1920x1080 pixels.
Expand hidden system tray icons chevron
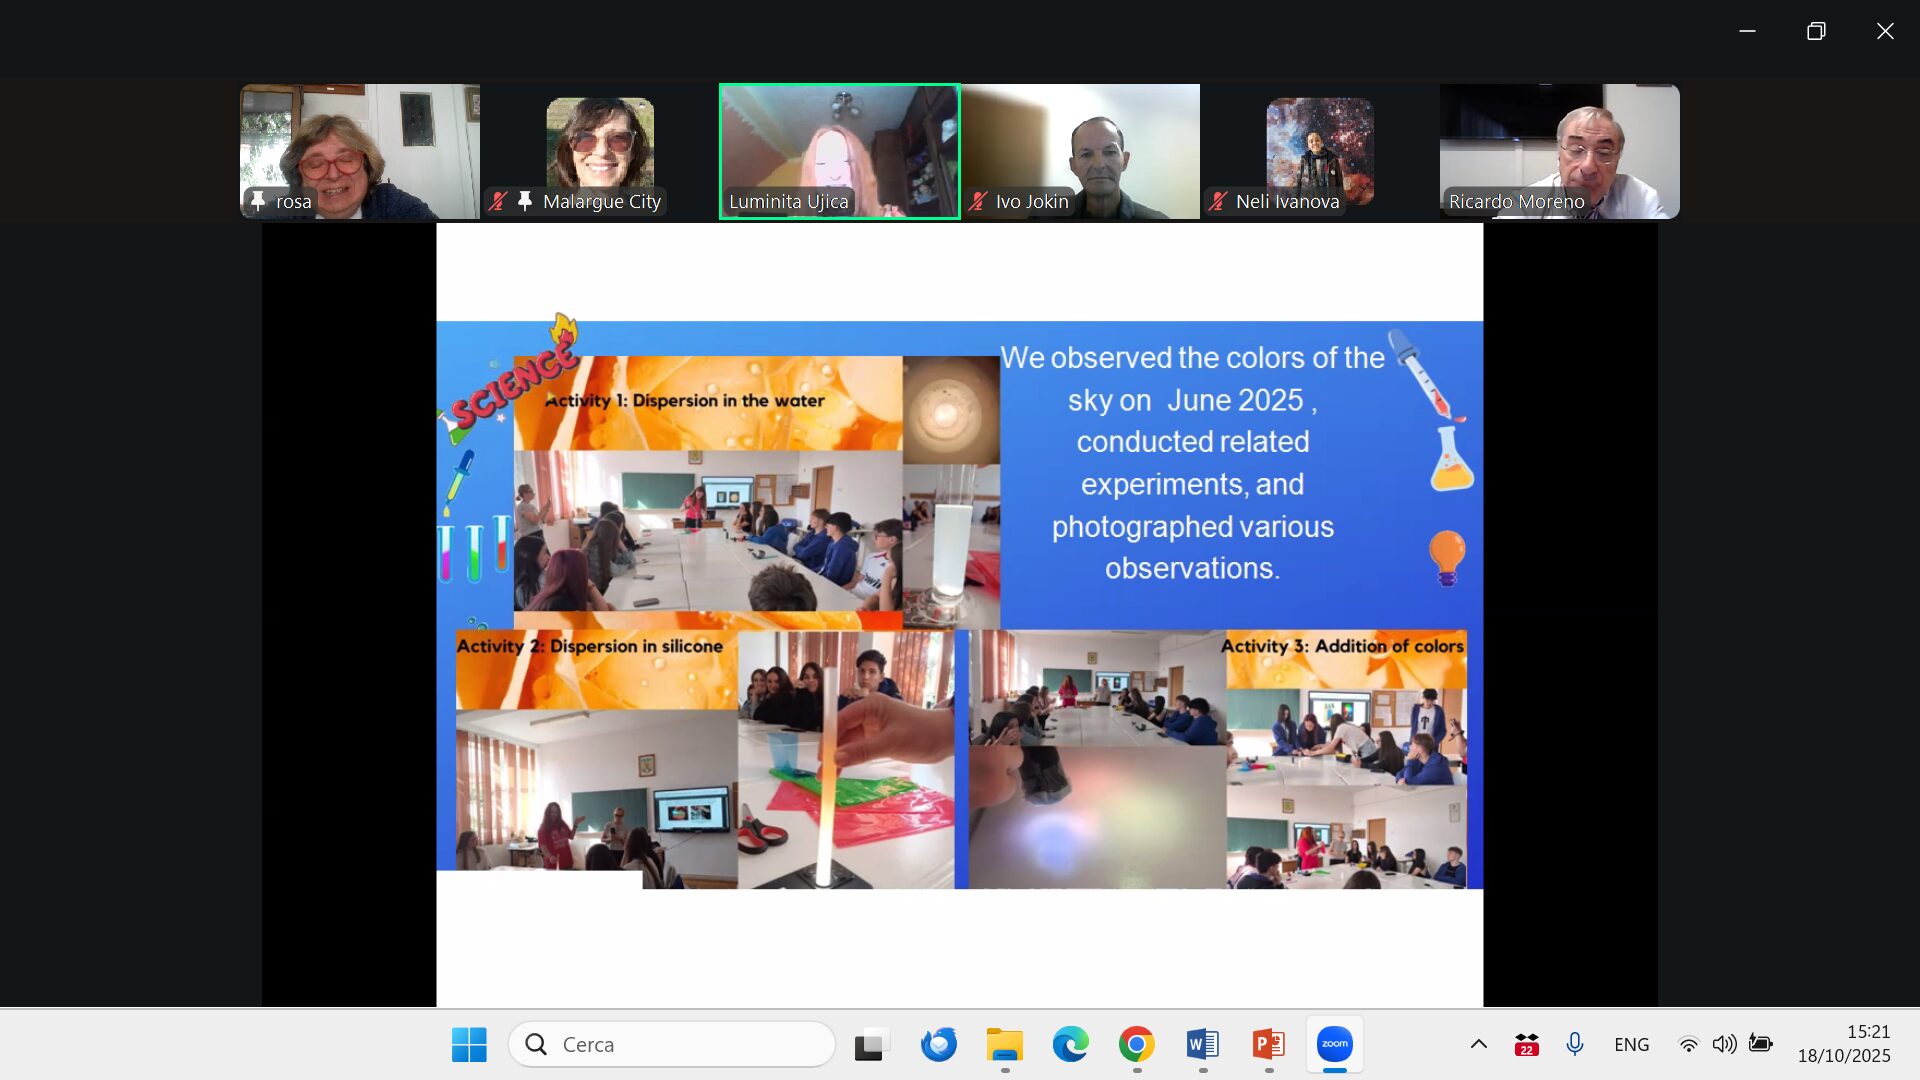coord(1479,1044)
